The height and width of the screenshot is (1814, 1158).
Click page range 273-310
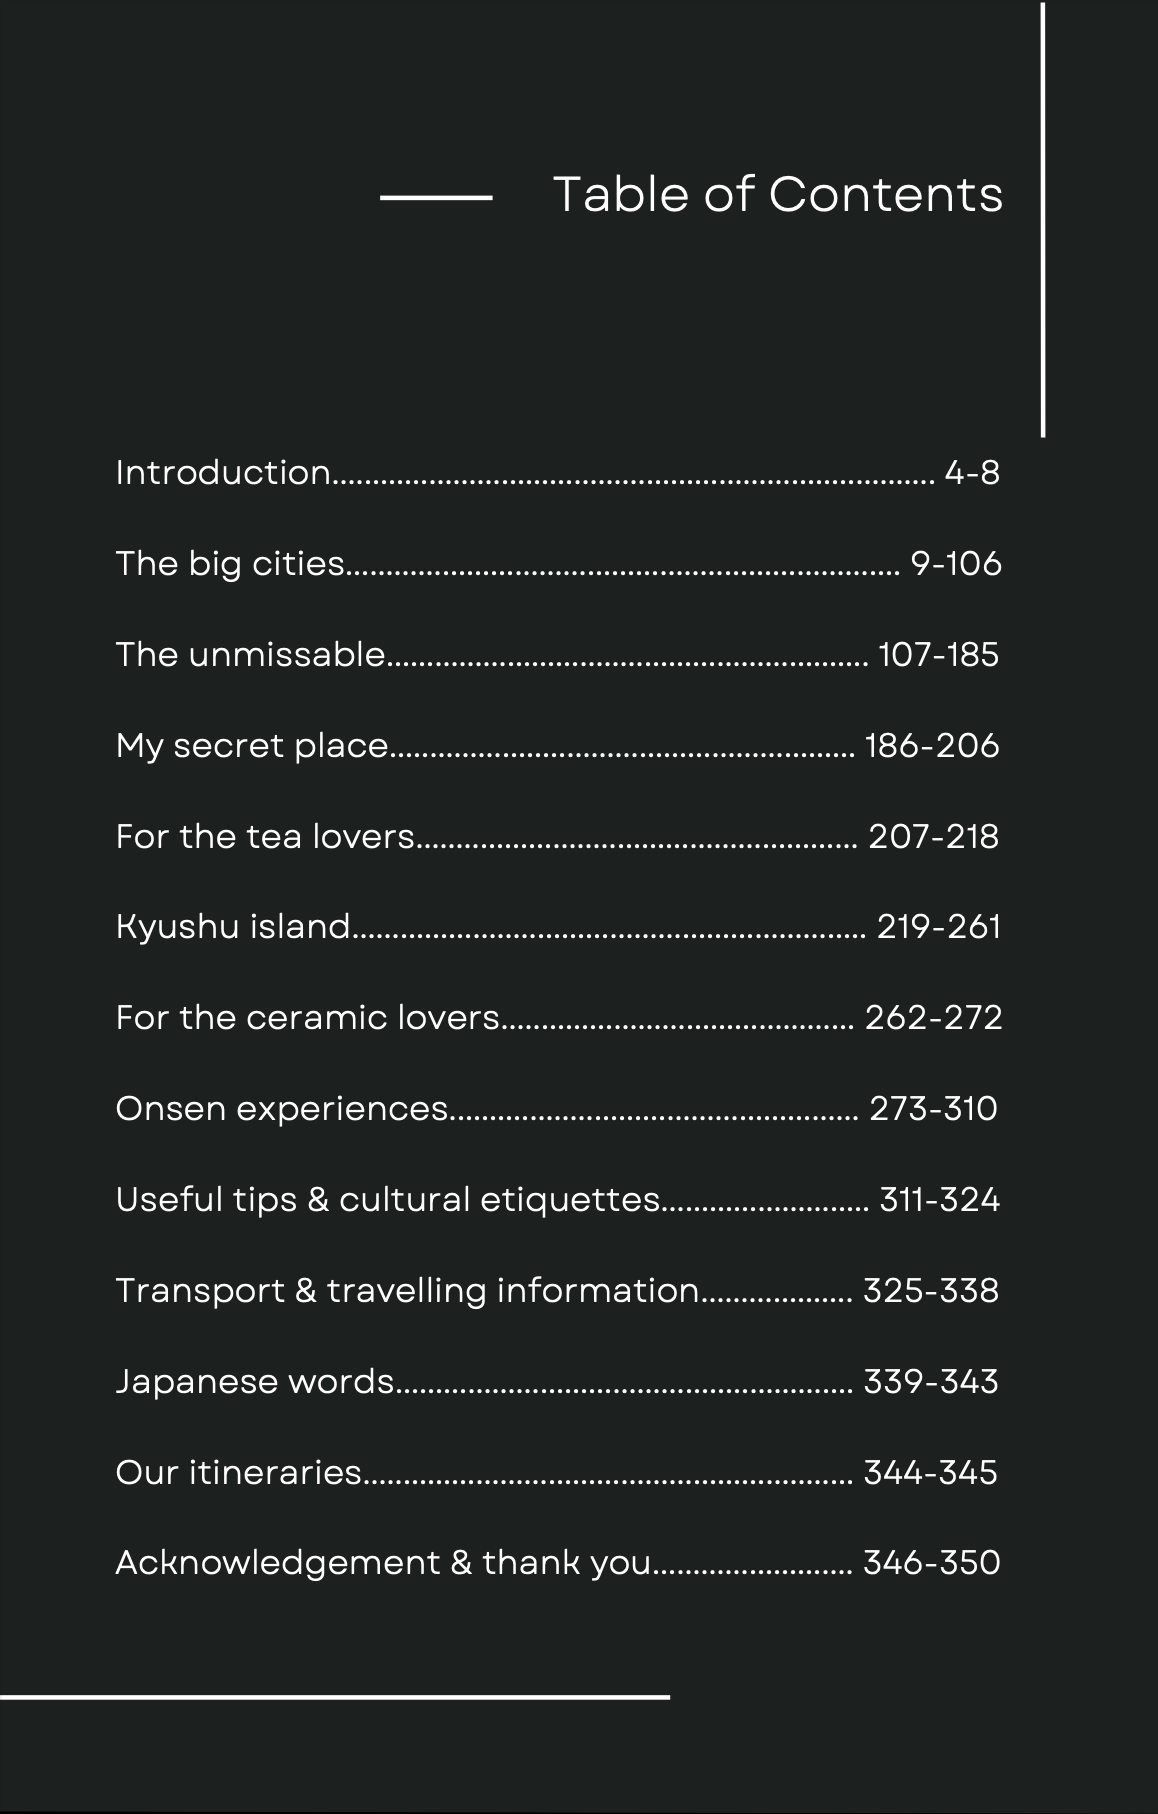tap(933, 1109)
